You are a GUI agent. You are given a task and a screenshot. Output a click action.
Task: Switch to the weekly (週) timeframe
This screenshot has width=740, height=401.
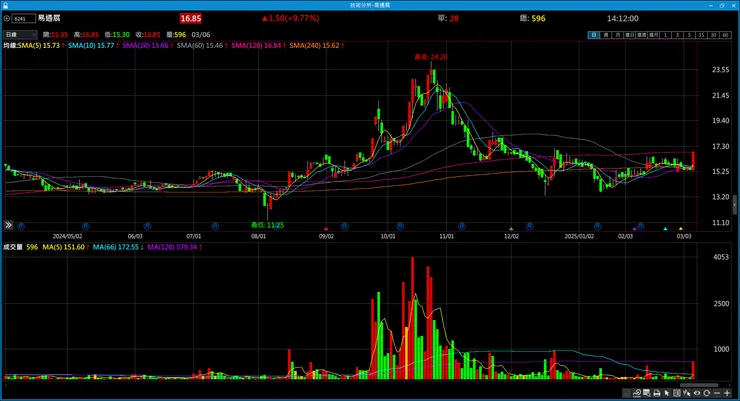(x=605, y=35)
